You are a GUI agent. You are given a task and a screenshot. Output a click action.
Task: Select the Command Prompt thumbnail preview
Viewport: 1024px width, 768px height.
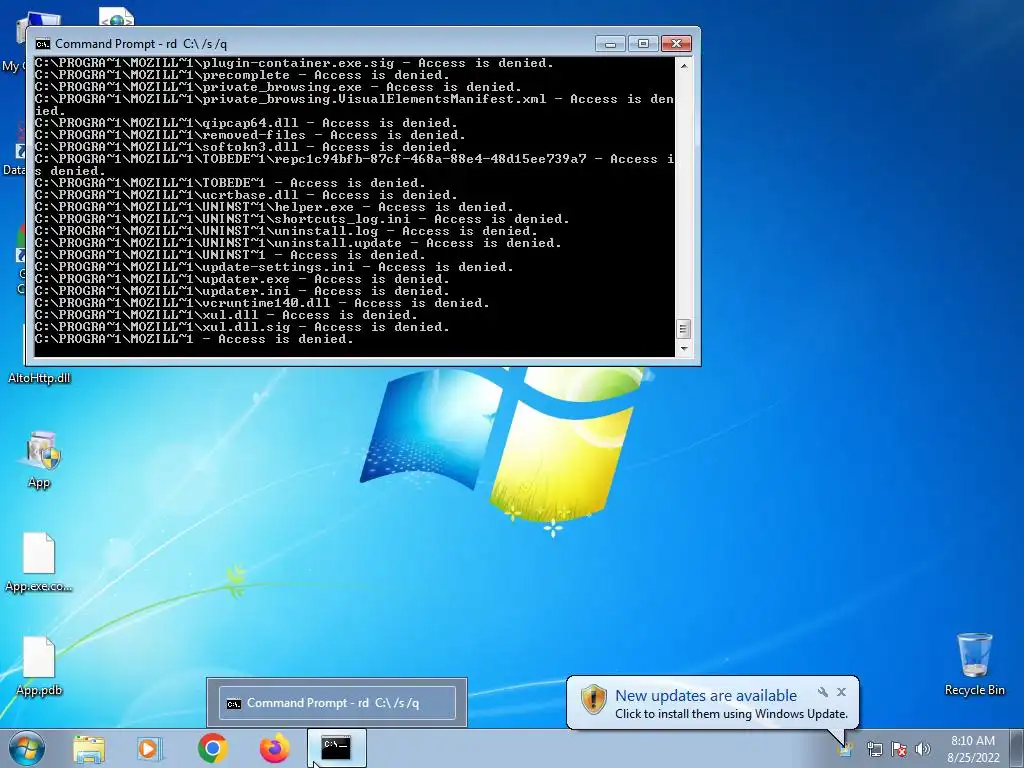(337, 703)
